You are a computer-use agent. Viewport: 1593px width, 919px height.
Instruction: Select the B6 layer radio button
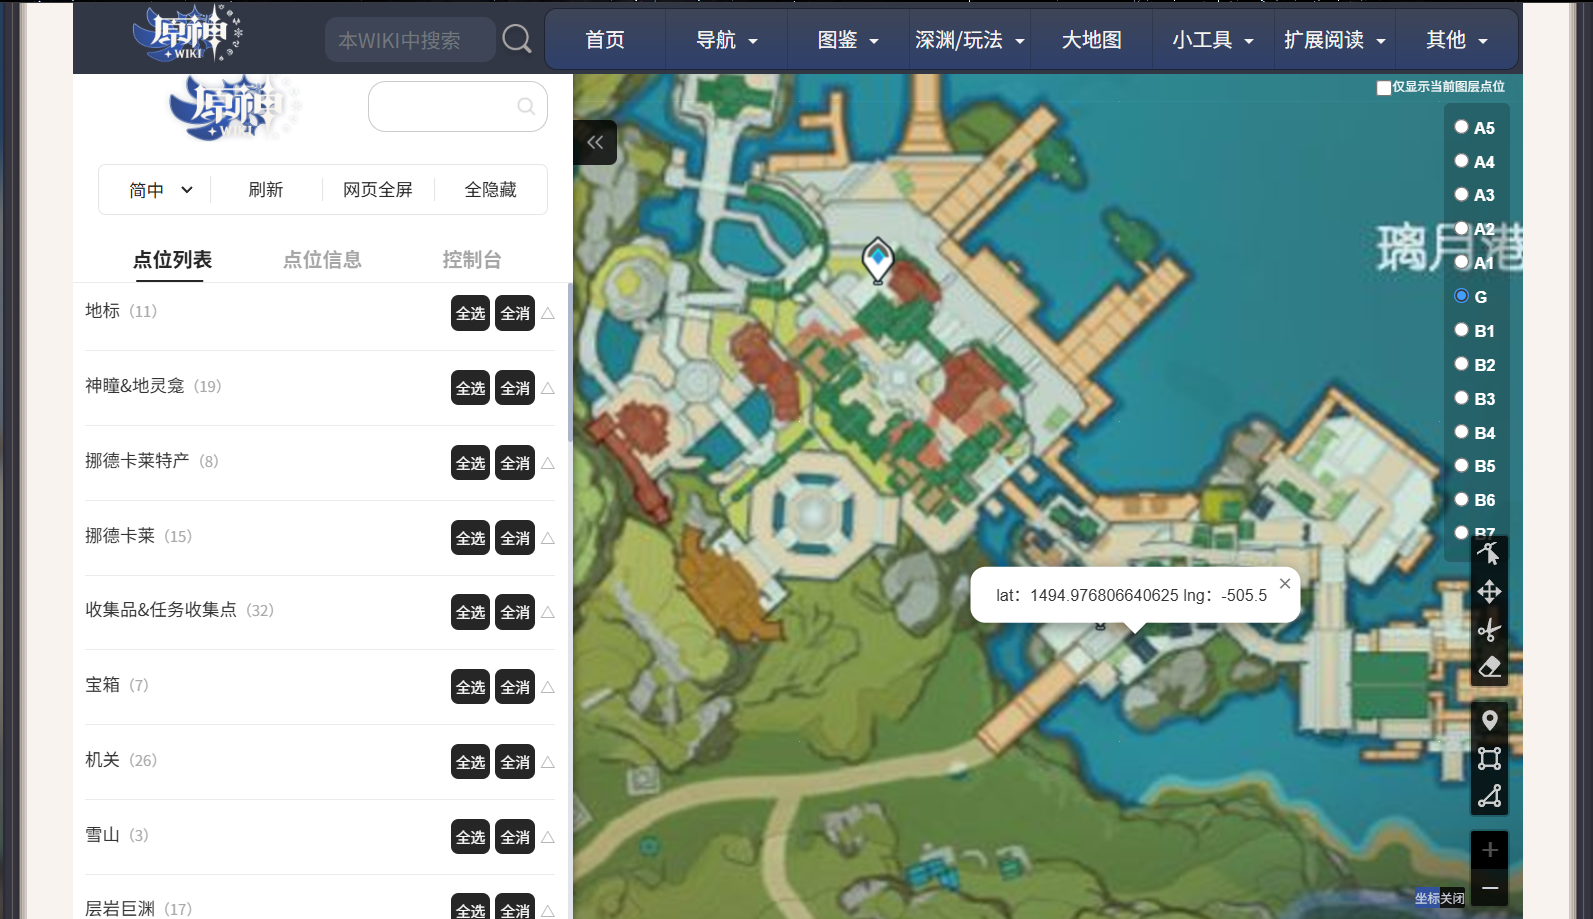pyautogui.click(x=1461, y=499)
